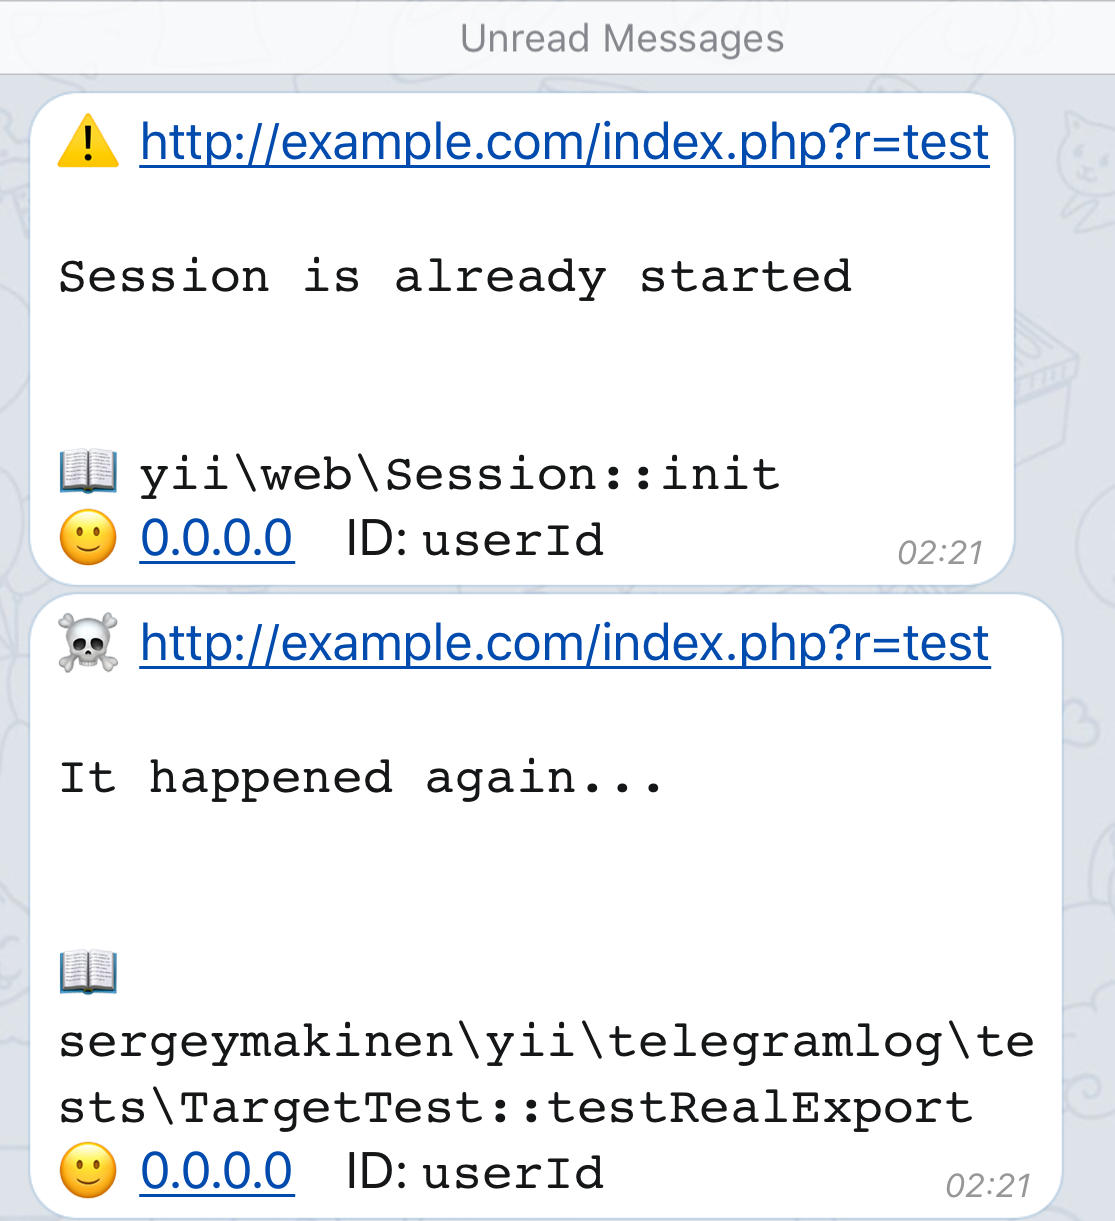Screen dimensions: 1115x1221
Task: Click the 0.0.0.0 IP link in first message
Action: click(216, 539)
